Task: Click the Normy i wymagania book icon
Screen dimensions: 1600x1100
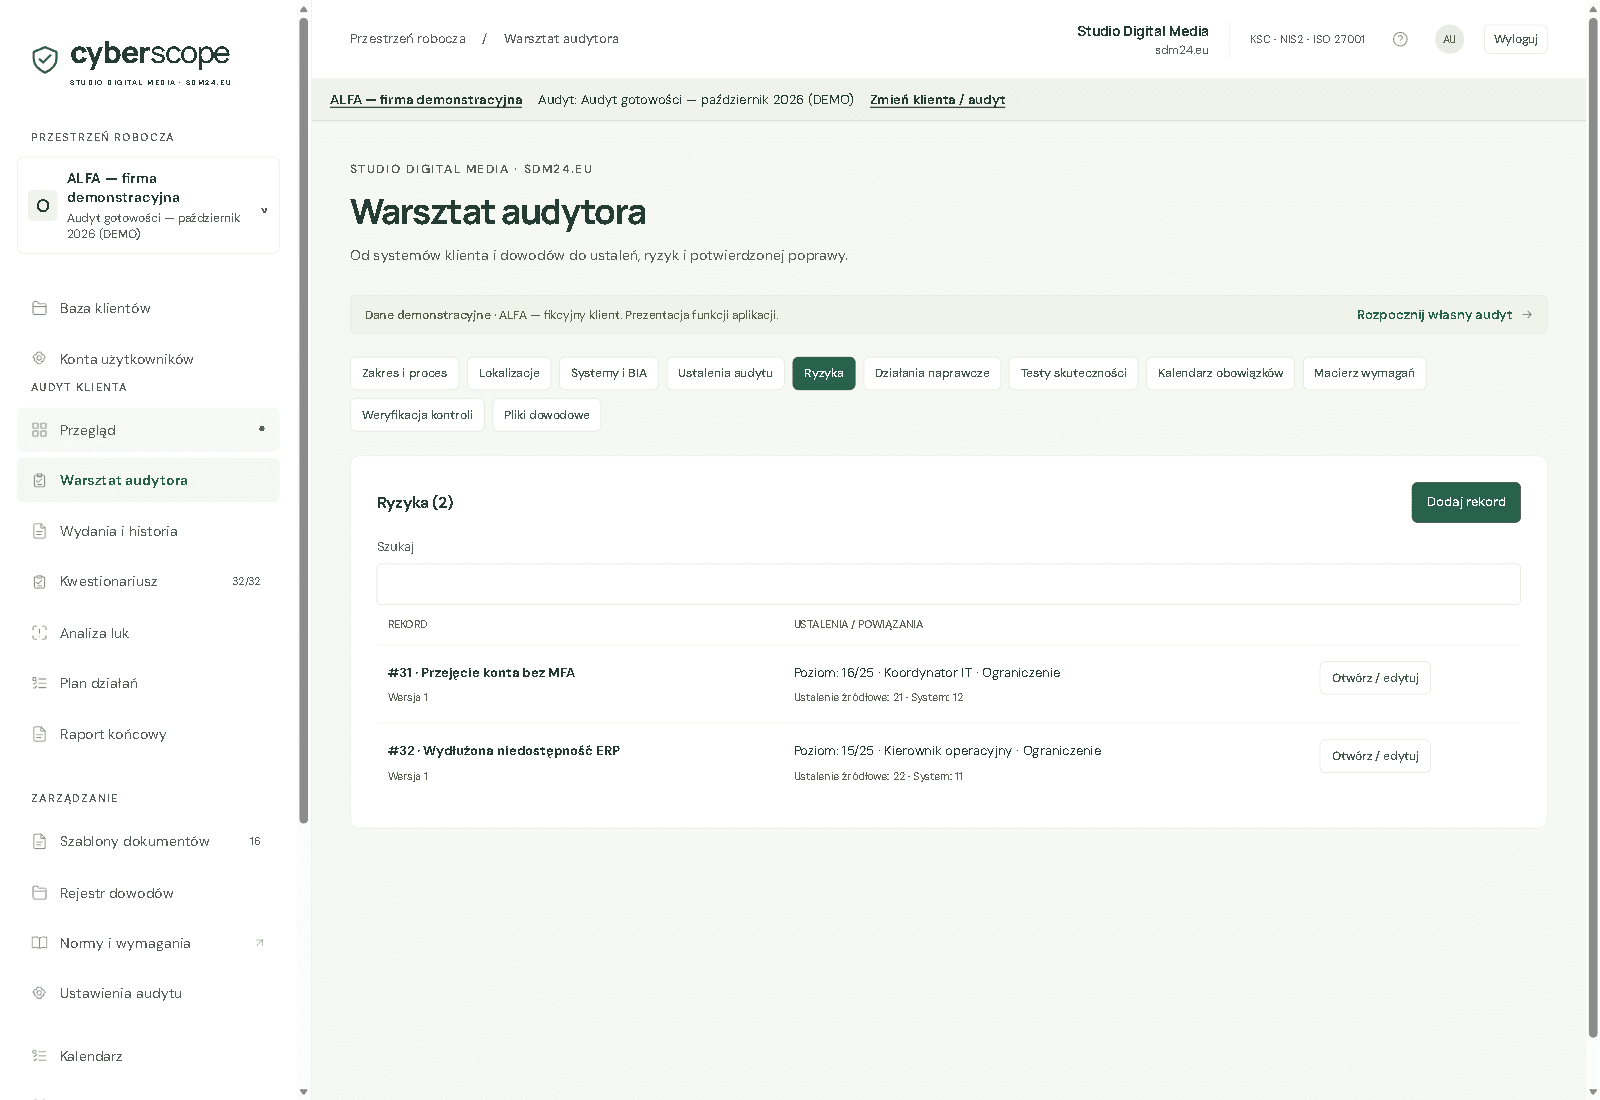Action: [x=40, y=943]
